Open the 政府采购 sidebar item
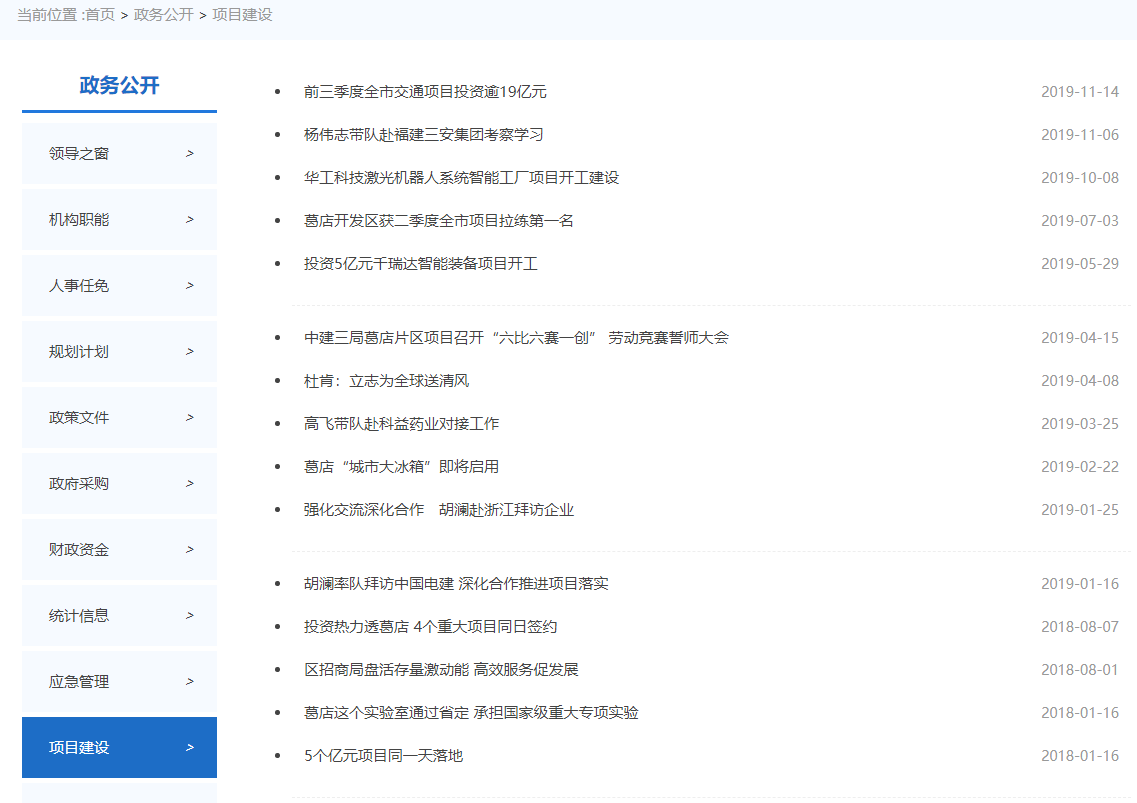 coord(119,483)
